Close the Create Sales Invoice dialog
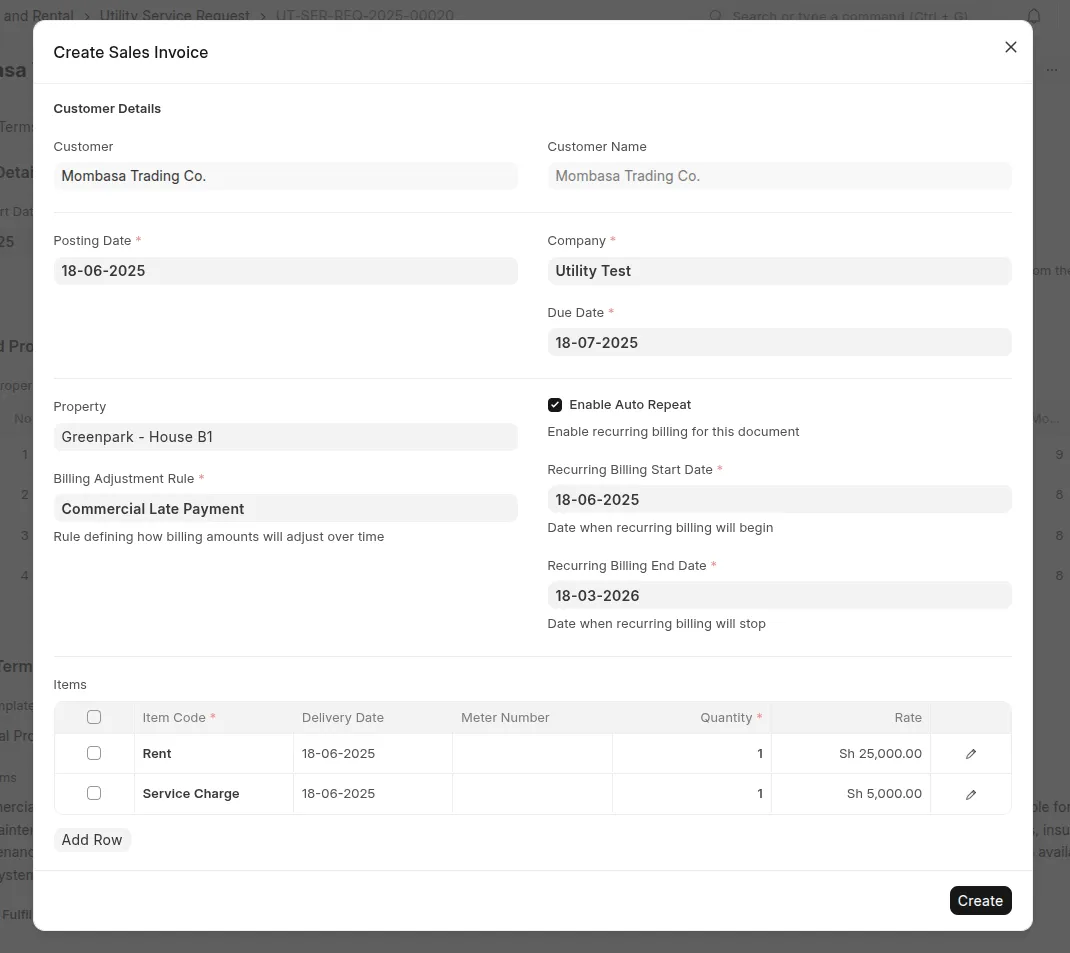Image resolution: width=1070 pixels, height=953 pixels. point(1011,47)
